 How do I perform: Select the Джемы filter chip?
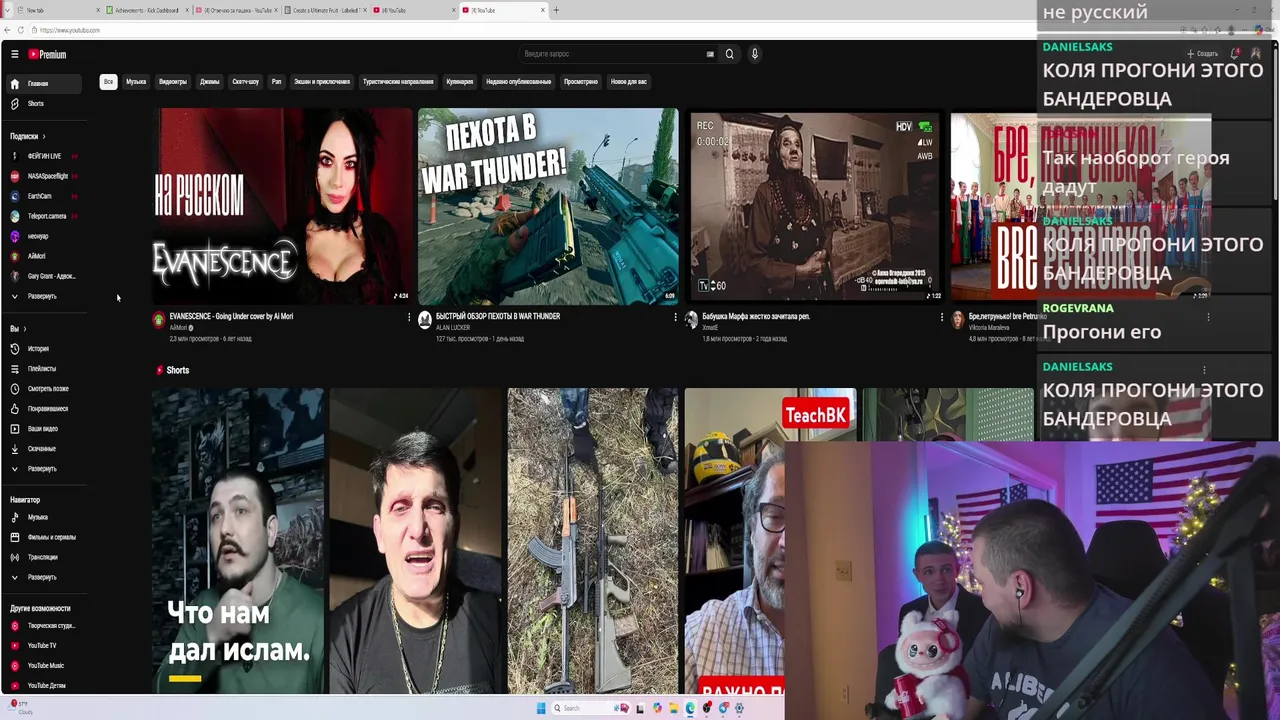click(x=209, y=82)
